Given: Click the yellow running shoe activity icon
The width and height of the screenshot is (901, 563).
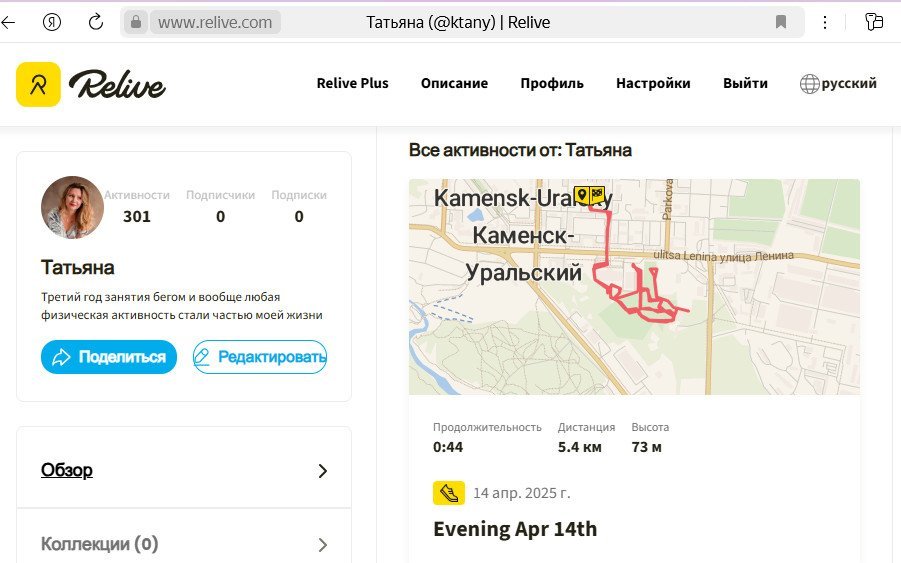Looking at the screenshot, I should tap(449, 493).
